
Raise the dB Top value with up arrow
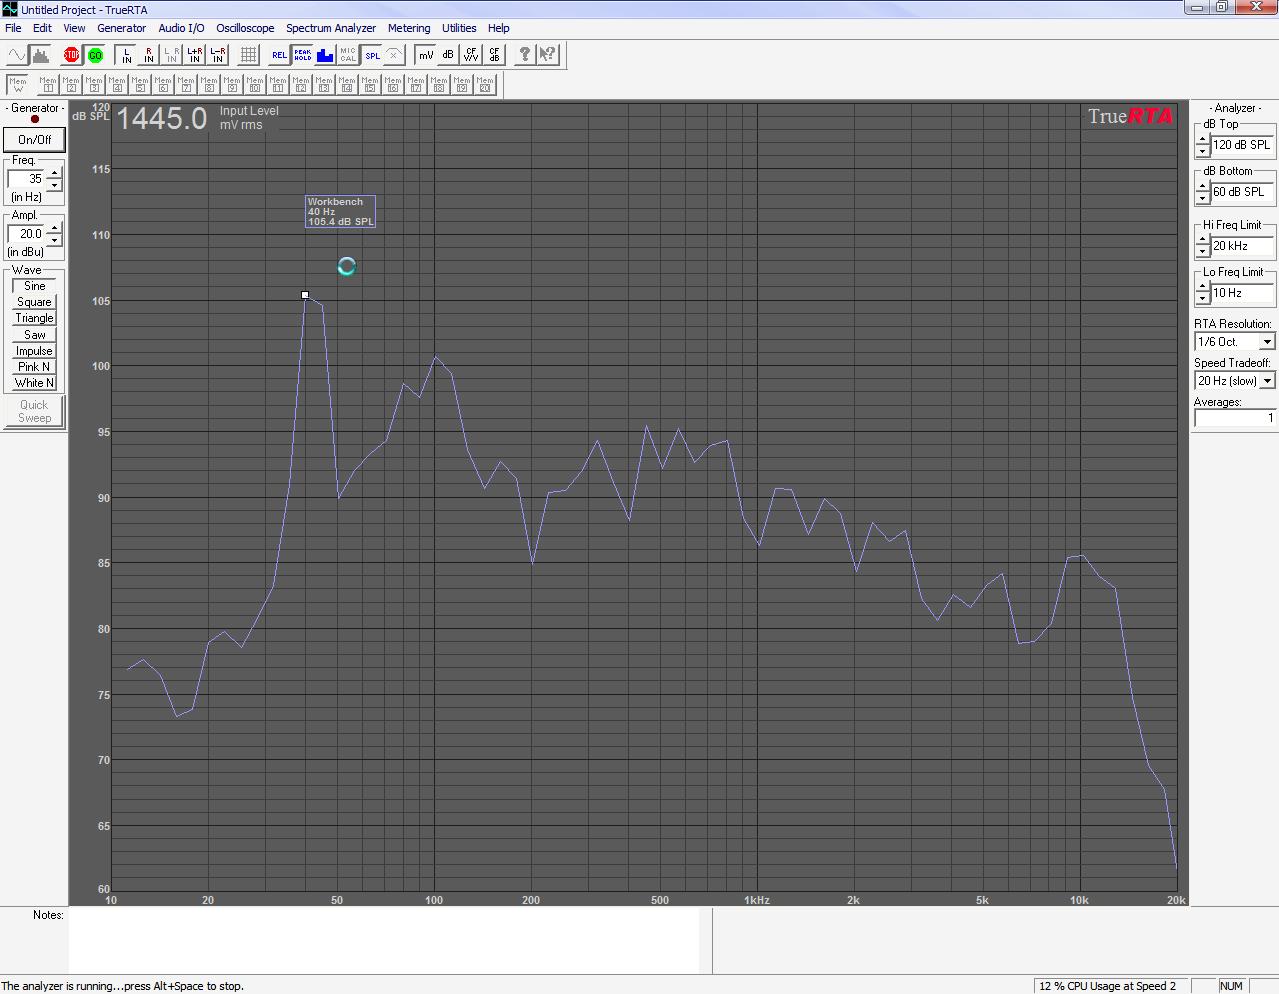click(1202, 139)
